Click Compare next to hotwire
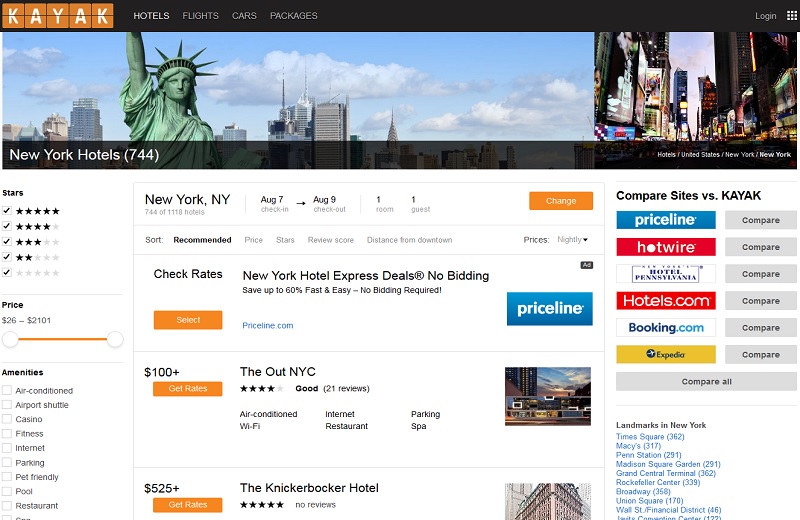The image size is (800, 520). [x=761, y=247]
